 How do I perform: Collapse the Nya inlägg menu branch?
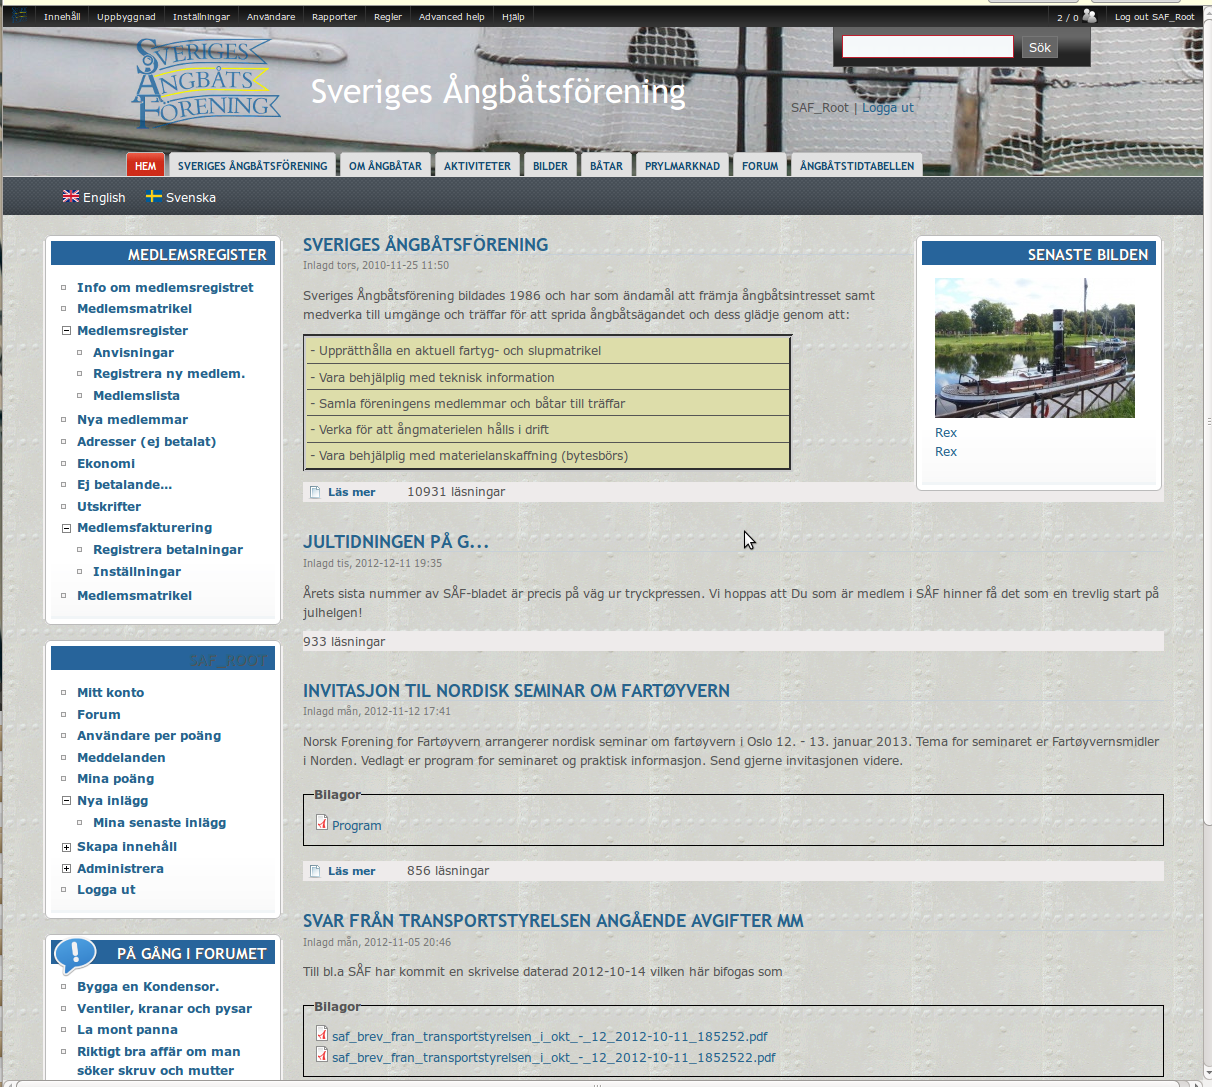pos(66,801)
